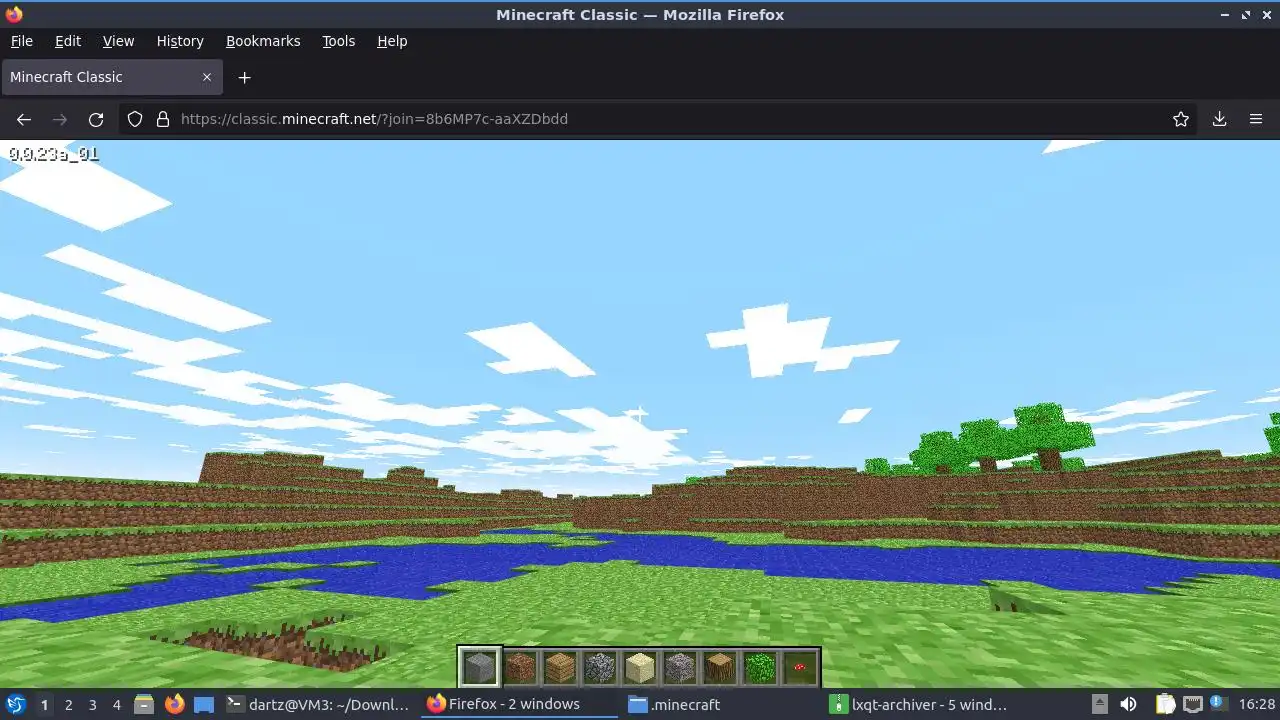Select the sand block in hotbar
Viewport: 1280px width, 720px height.
640,667
